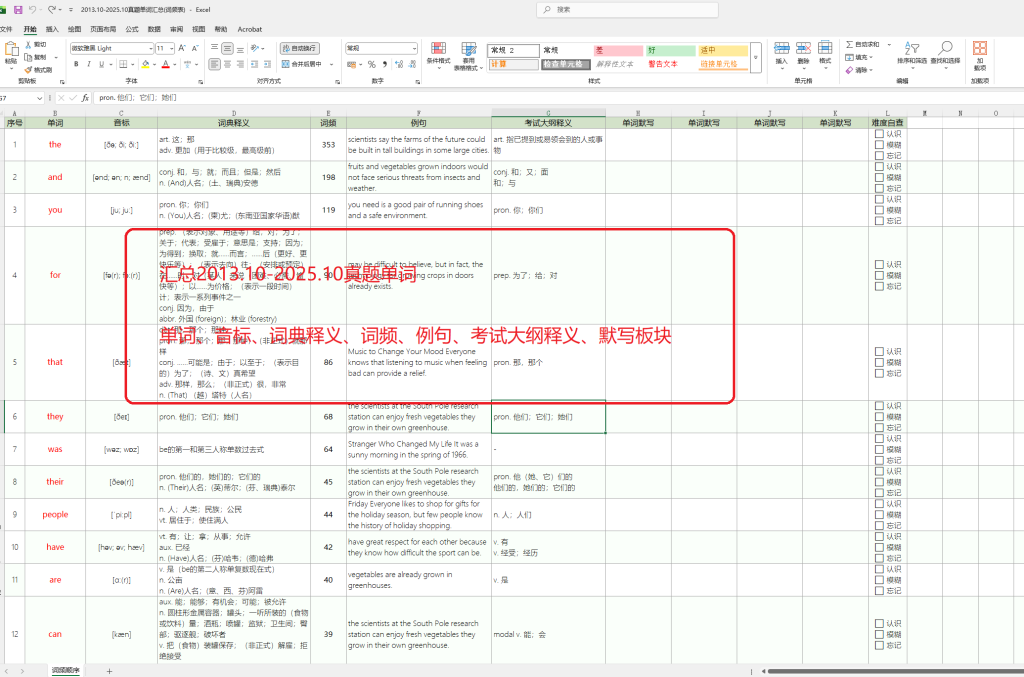
Task: Switch to the 公式 (Formulas) tab
Action: pyautogui.click(x=132, y=30)
